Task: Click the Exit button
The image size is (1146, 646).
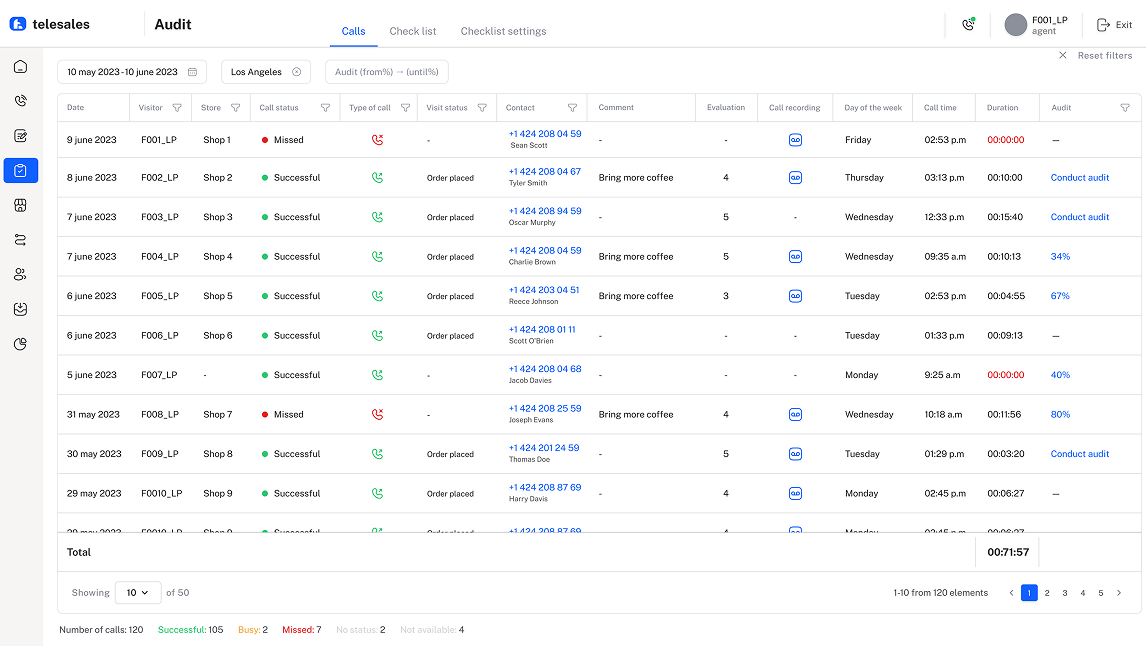Action: point(1114,25)
